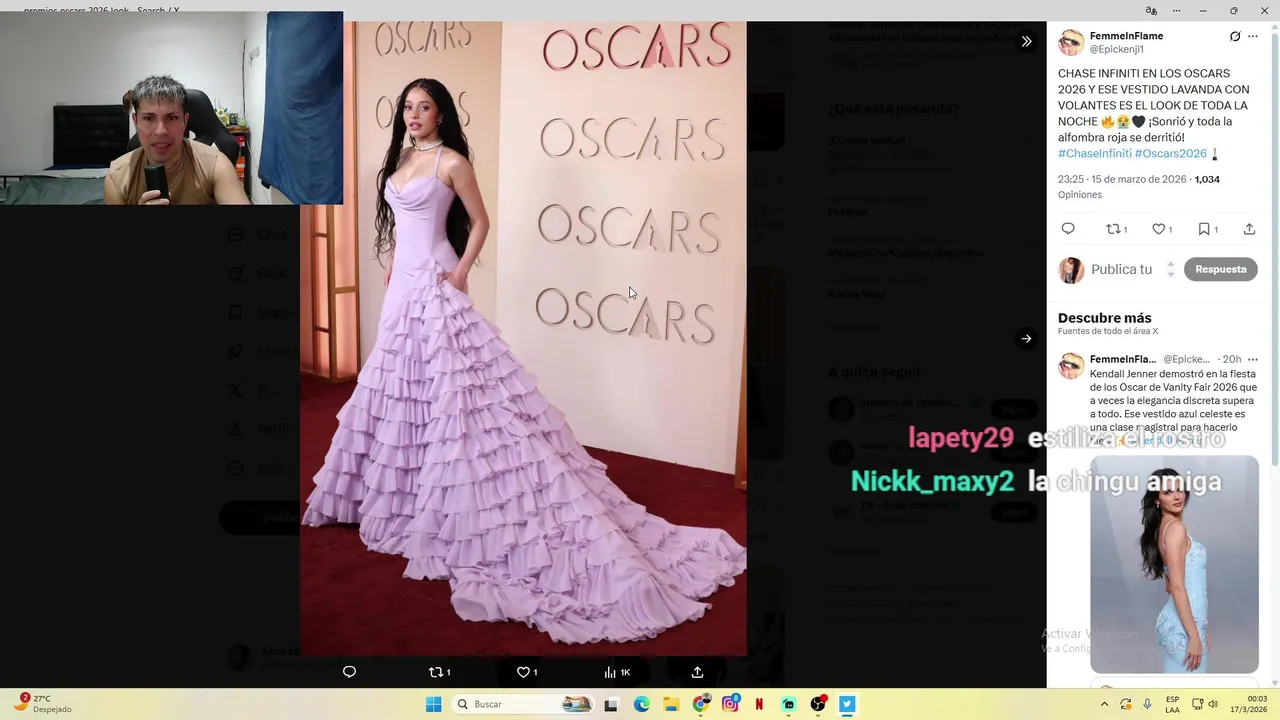Open the weather widget showing 27°C Despejado
This screenshot has height=720, width=1280.
click(42, 704)
